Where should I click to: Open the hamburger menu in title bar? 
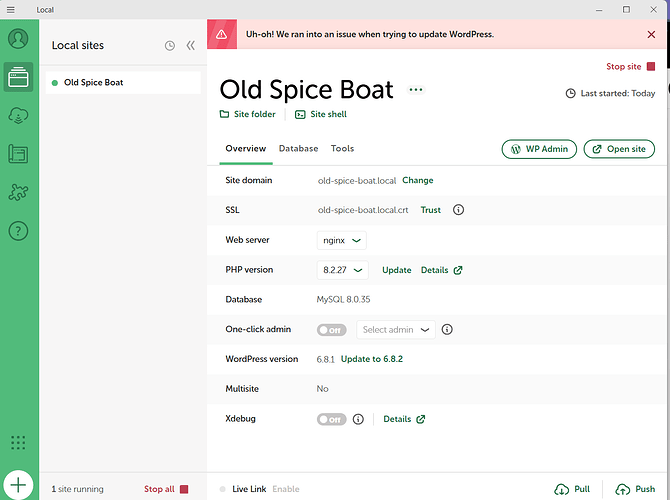pyautogui.click(x=11, y=9)
